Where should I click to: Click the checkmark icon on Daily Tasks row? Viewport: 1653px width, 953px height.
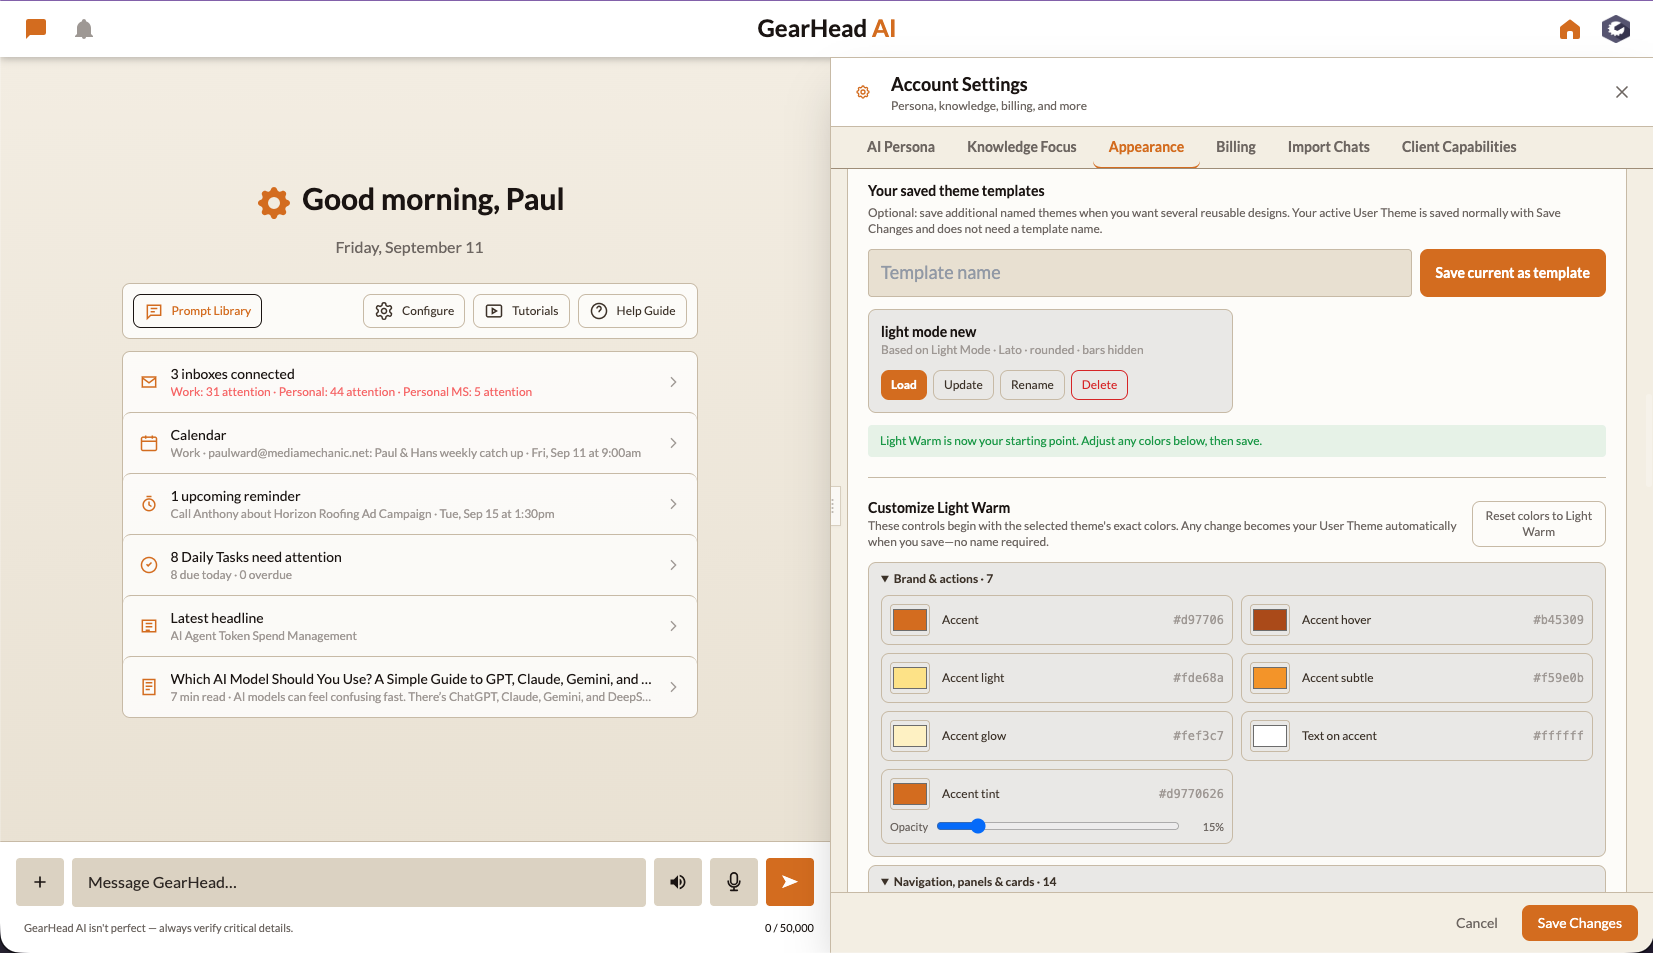(149, 565)
